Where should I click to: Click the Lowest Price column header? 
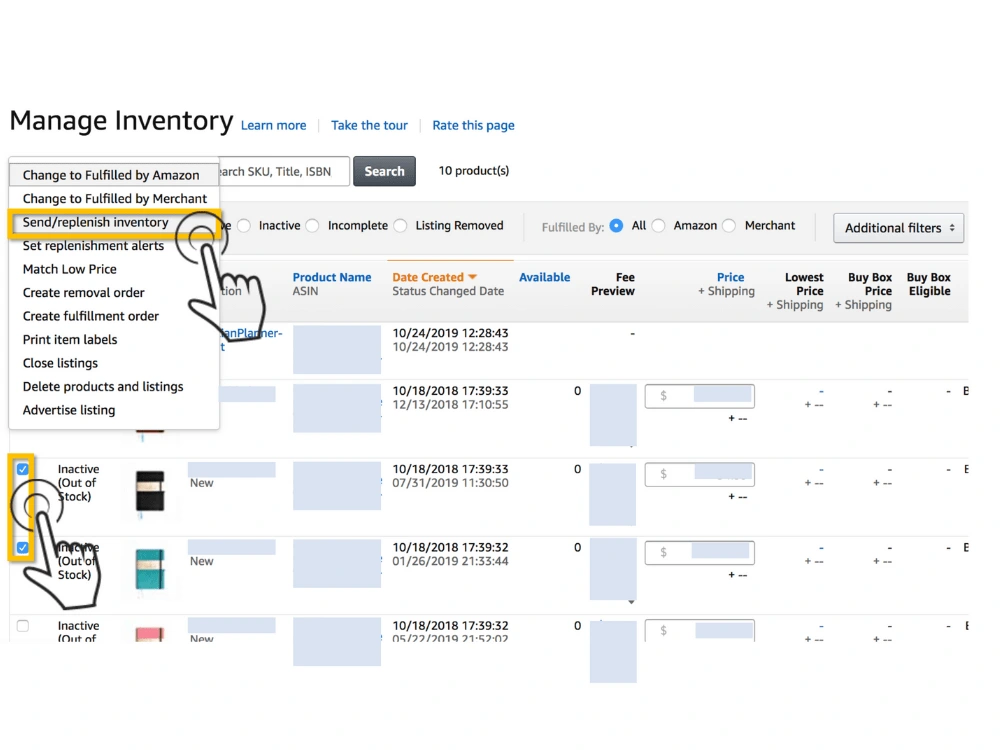tap(804, 284)
